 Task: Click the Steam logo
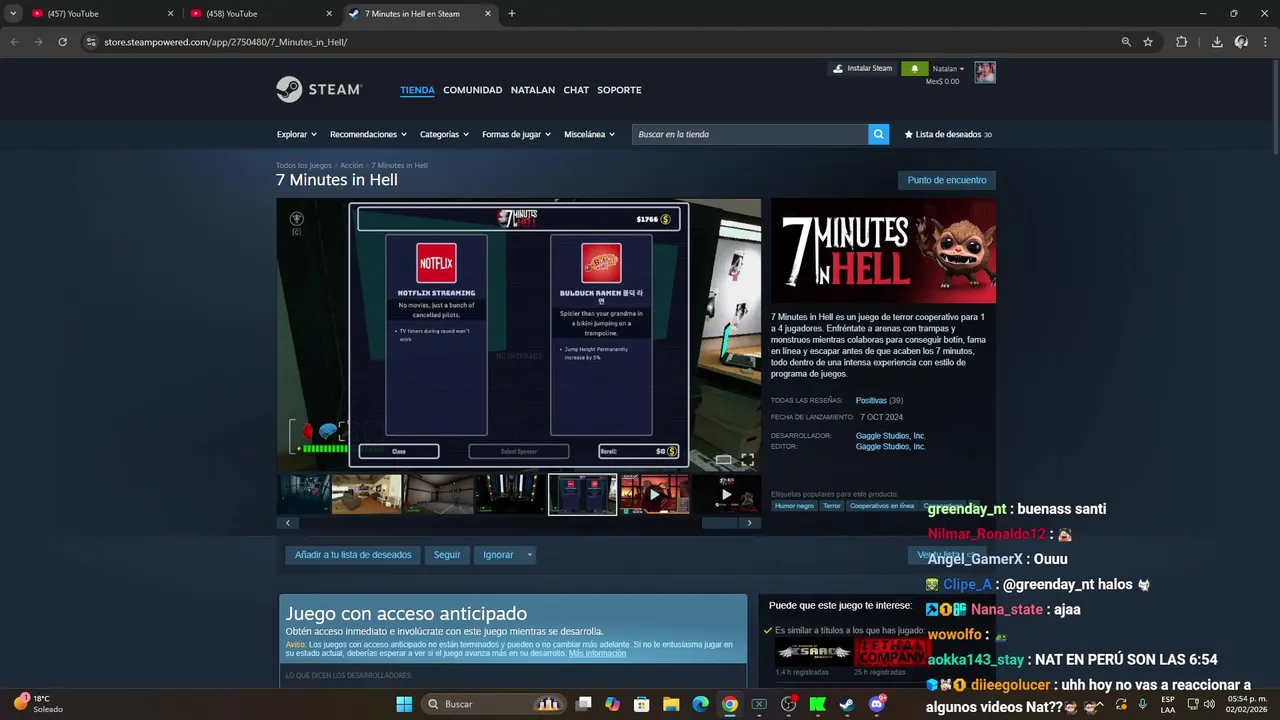click(x=318, y=89)
